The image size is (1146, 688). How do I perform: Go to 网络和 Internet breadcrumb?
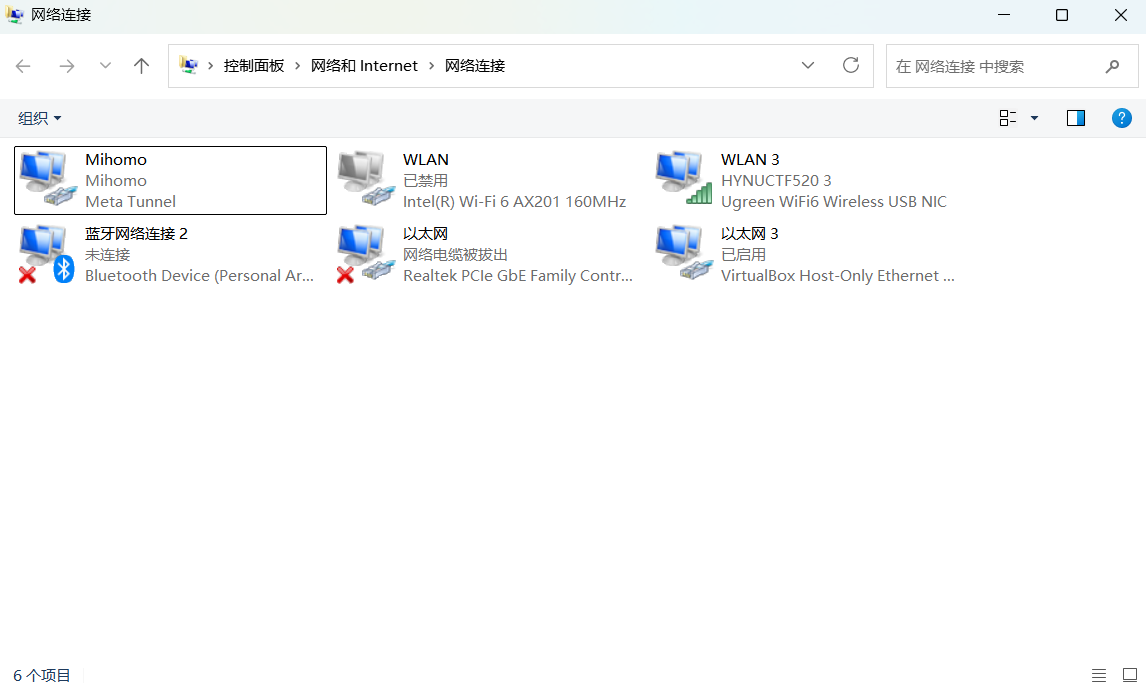pos(364,66)
